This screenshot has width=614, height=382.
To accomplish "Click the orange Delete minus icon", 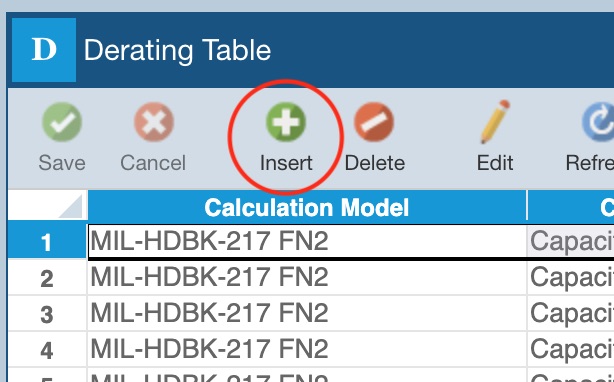I will click(374, 122).
